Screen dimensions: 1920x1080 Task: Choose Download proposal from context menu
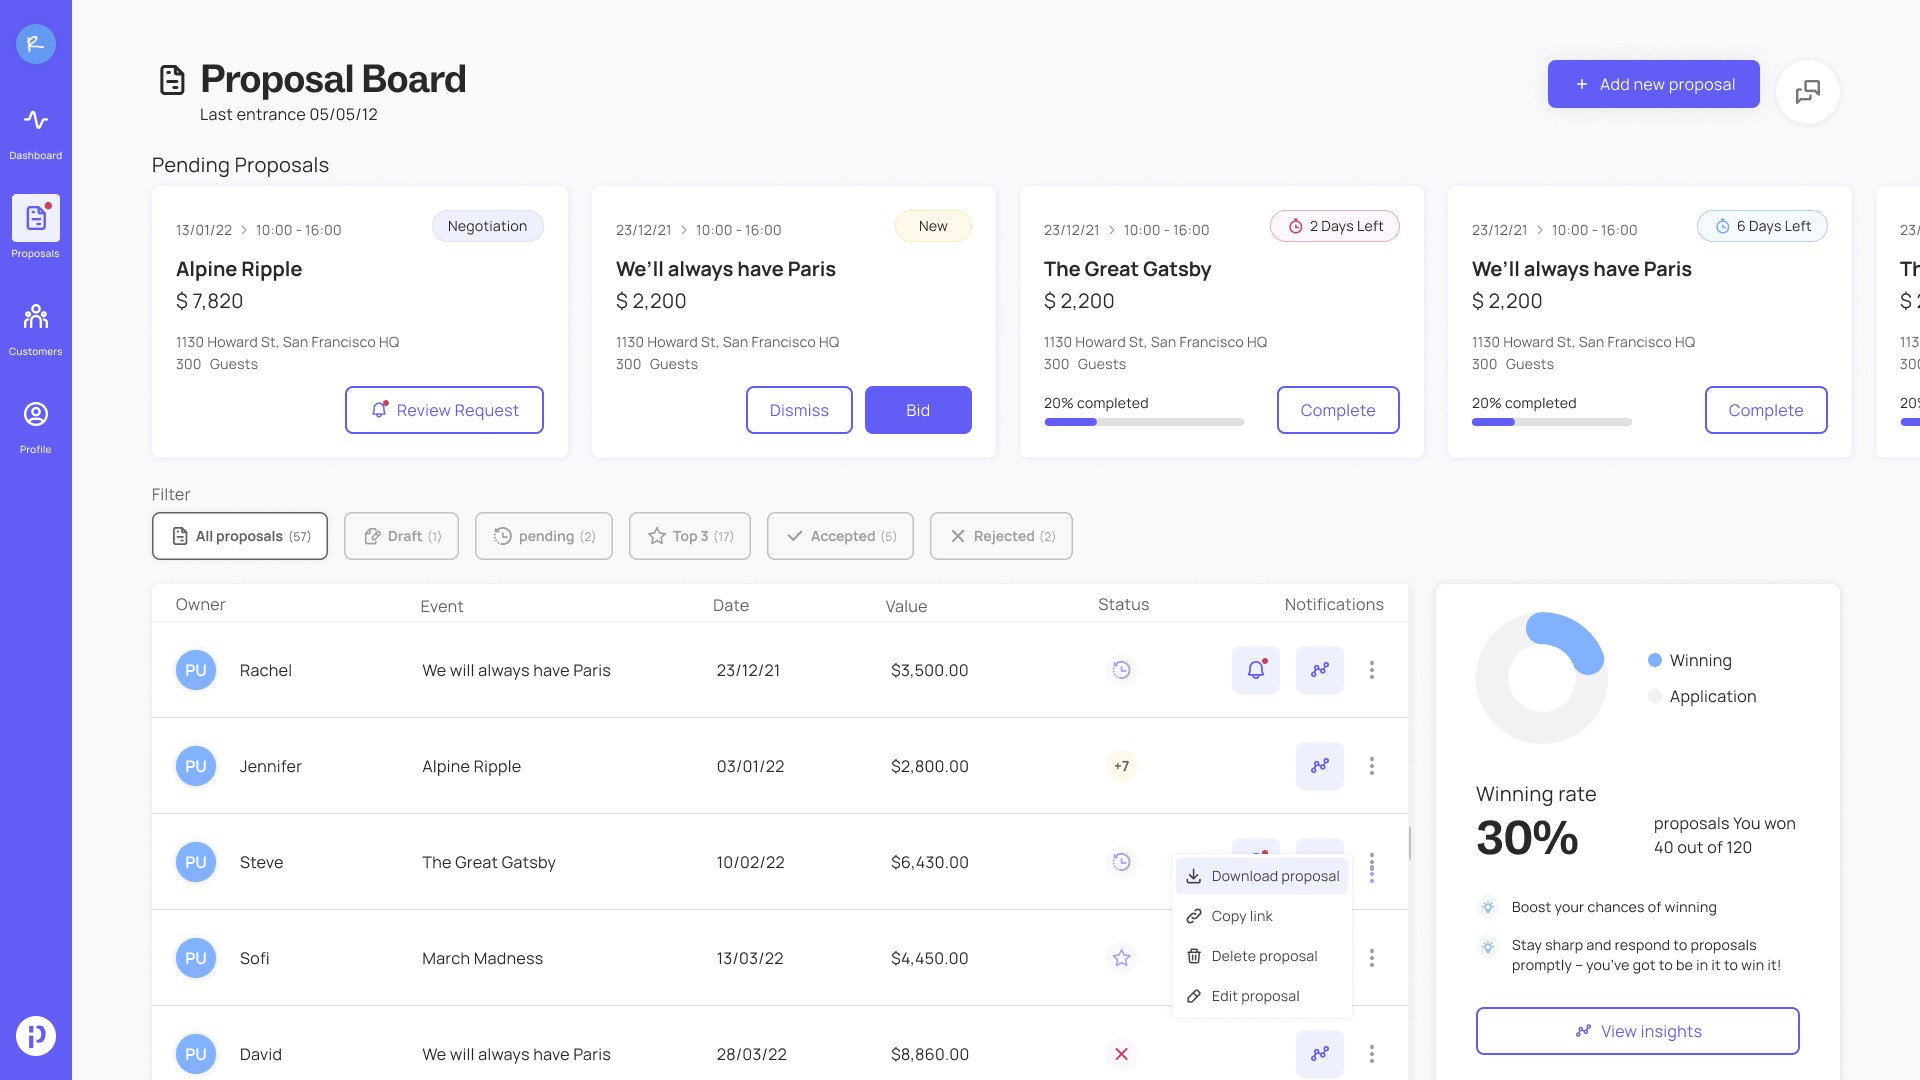pos(1262,876)
